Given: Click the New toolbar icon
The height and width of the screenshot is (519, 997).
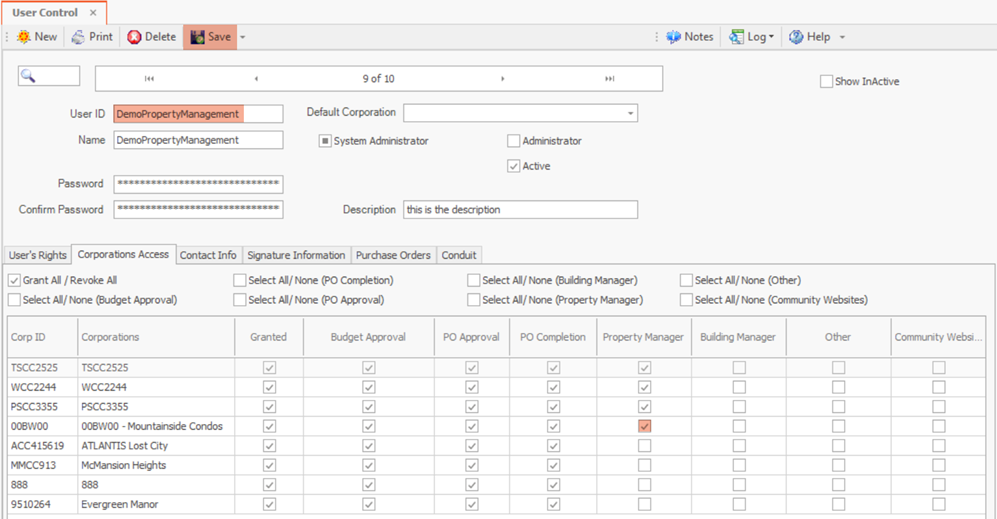Looking at the screenshot, I should pos(24,37).
